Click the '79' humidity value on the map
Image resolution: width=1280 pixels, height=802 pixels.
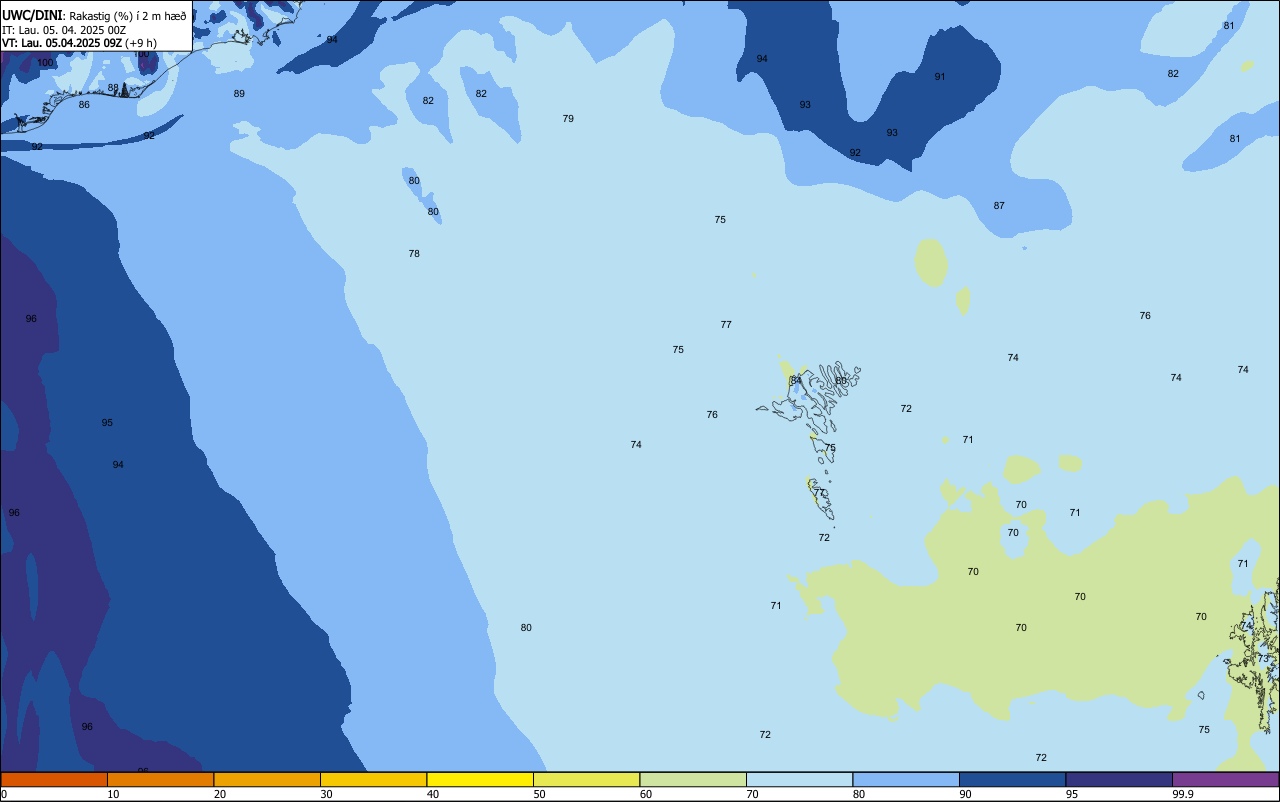568,119
